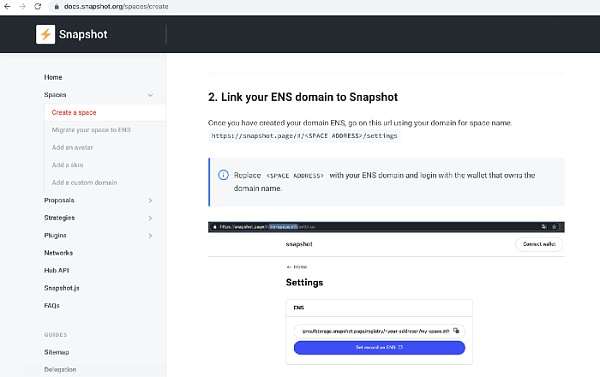Click the copy icon in ENS field

pyautogui.click(x=456, y=331)
